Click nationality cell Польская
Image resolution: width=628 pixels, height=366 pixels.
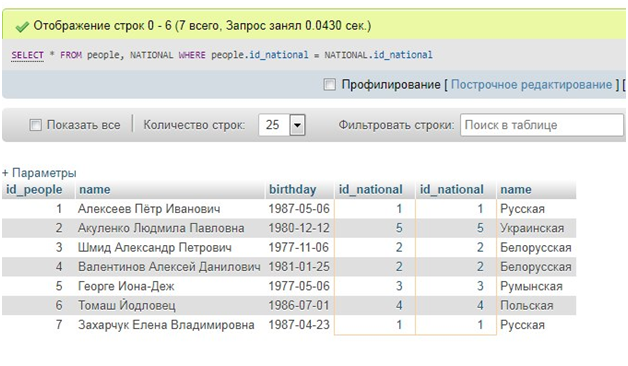point(527,305)
